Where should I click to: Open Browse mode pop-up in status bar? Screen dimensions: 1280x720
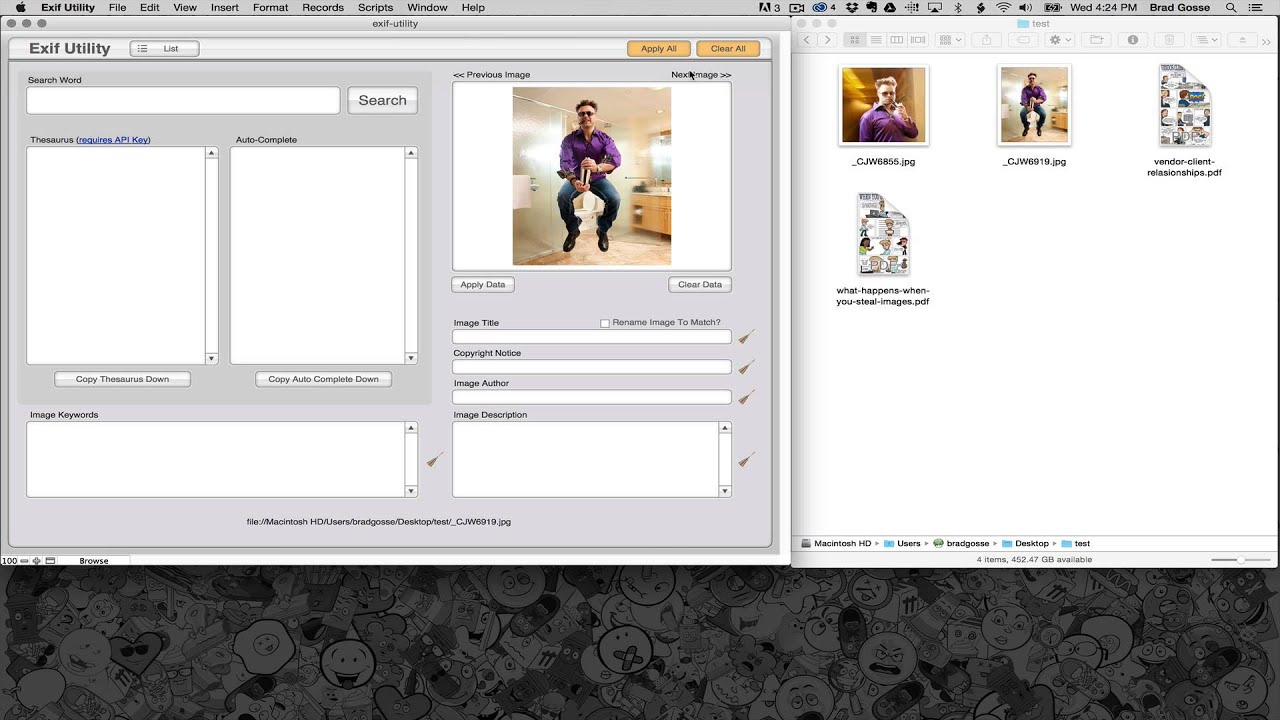94,561
